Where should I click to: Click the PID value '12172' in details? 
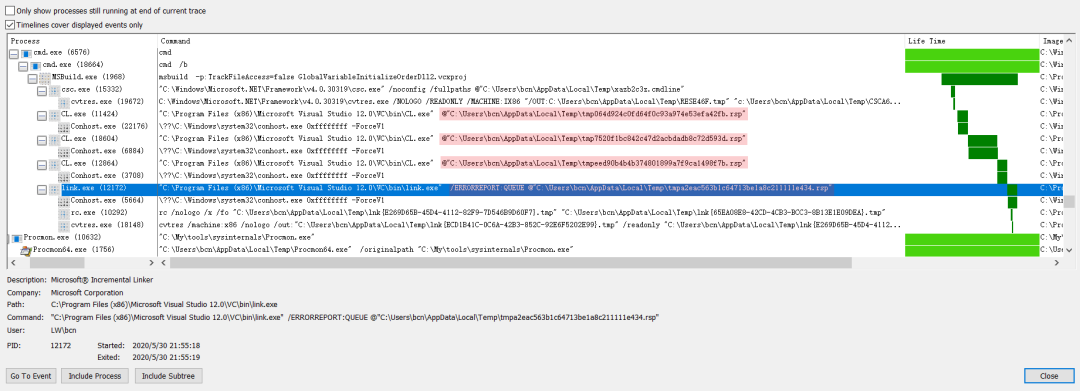(x=61, y=346)
